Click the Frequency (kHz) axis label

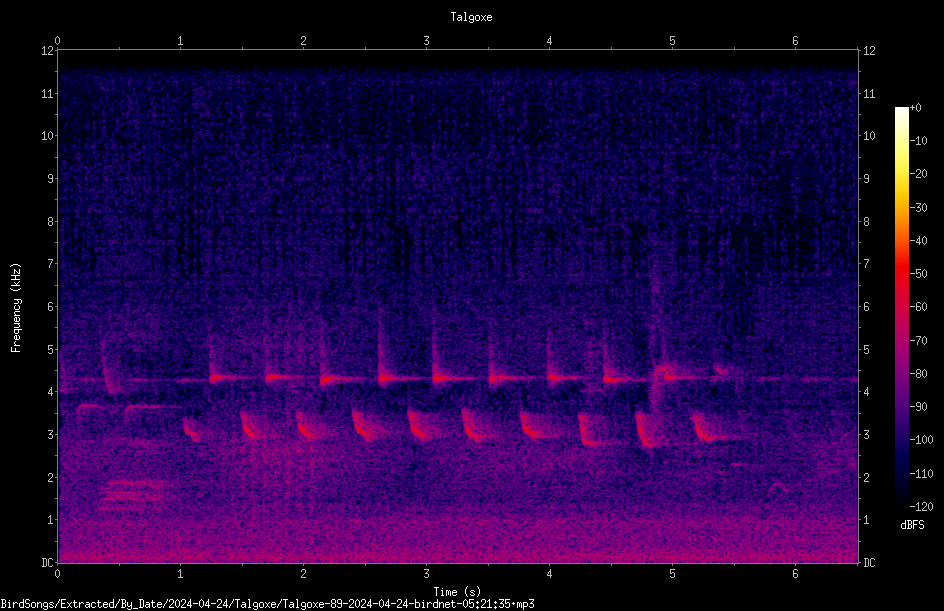16,308
